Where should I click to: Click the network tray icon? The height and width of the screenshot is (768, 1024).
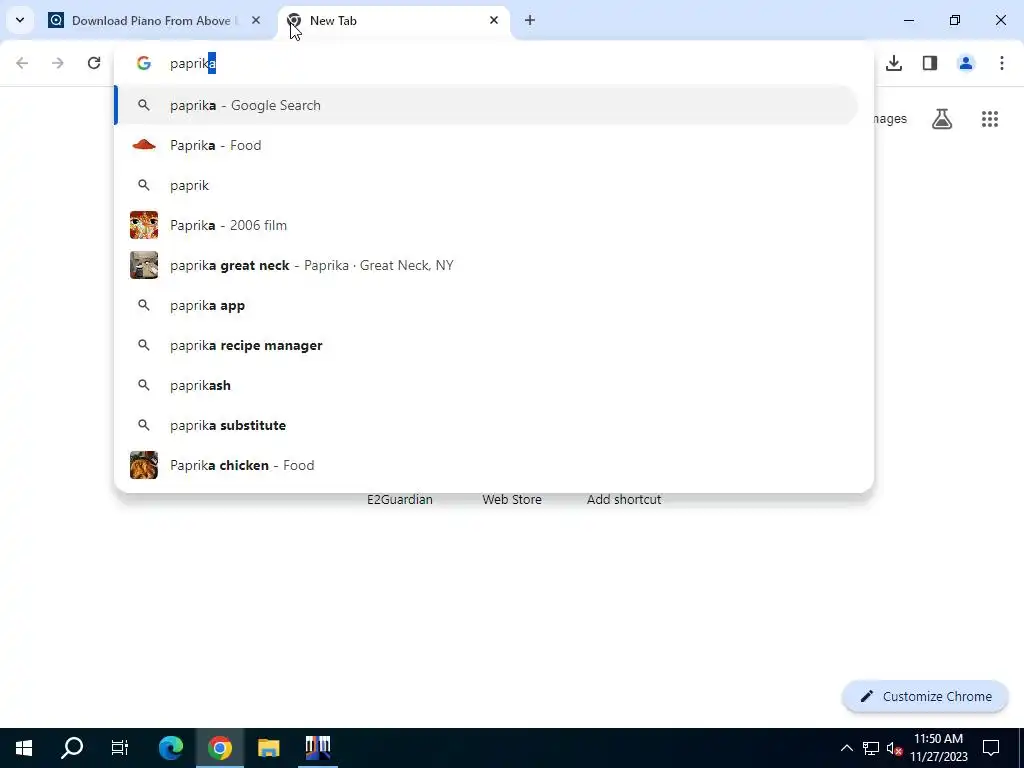pyautogui.click(x=871, y=748)
